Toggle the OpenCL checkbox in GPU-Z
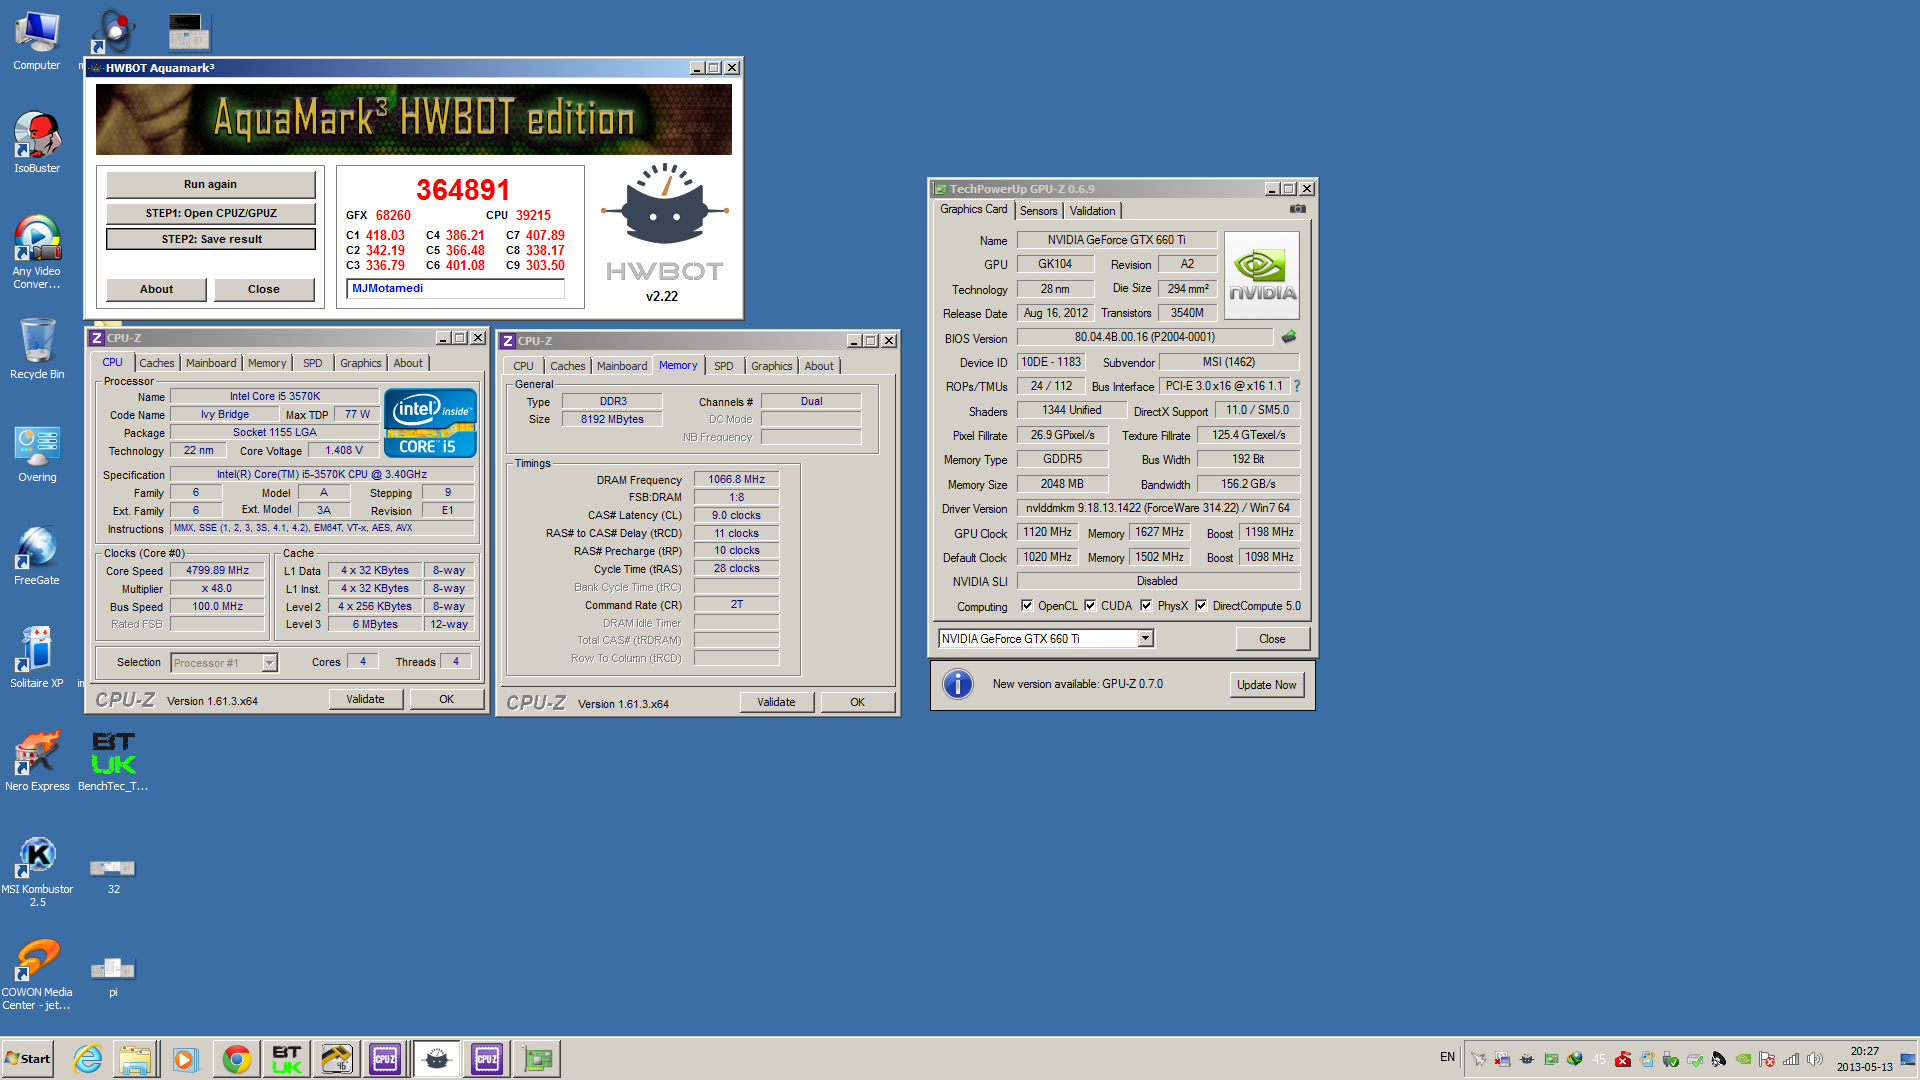 pos(1027,606)
